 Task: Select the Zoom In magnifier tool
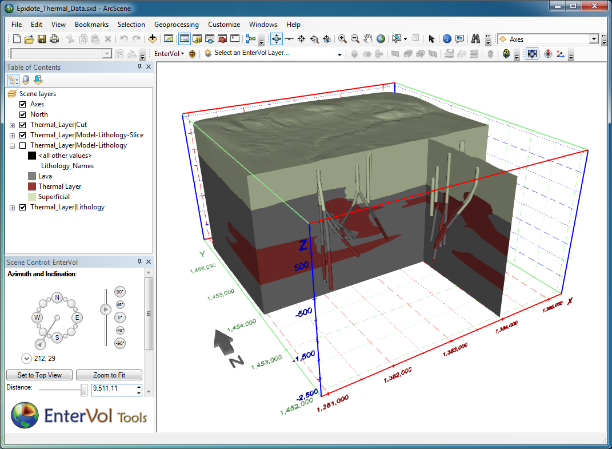(x=342, y=39)
